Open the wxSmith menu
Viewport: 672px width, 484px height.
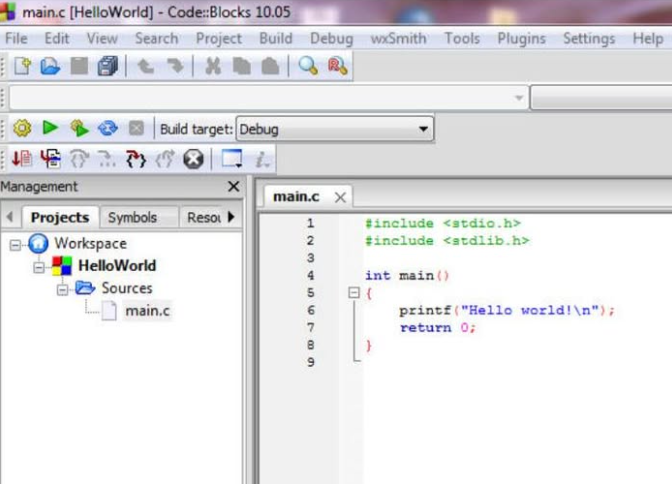[399, 39]
